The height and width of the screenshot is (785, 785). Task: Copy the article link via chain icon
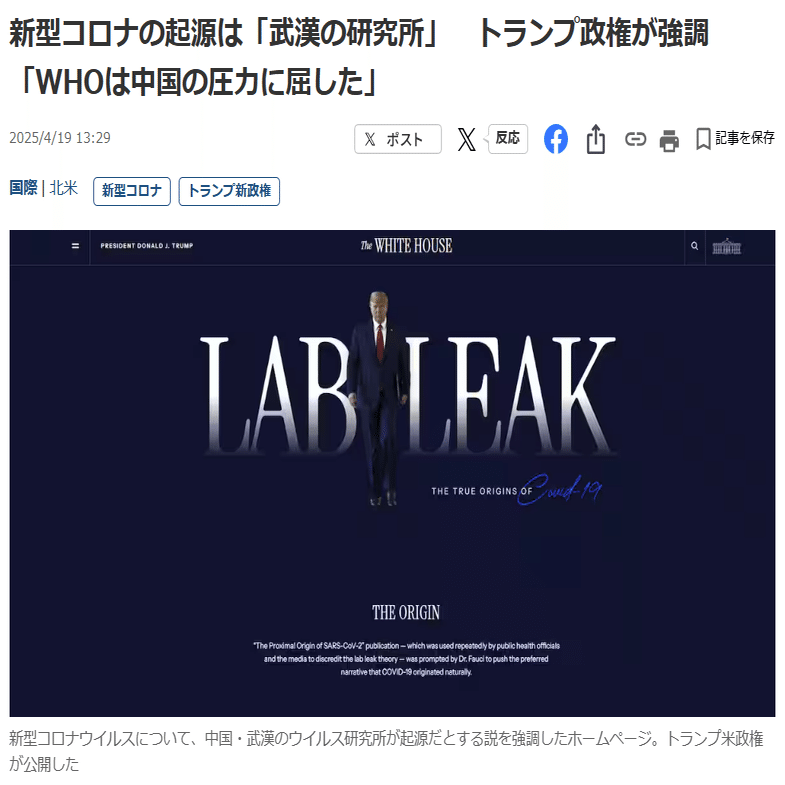click(635, 139)
